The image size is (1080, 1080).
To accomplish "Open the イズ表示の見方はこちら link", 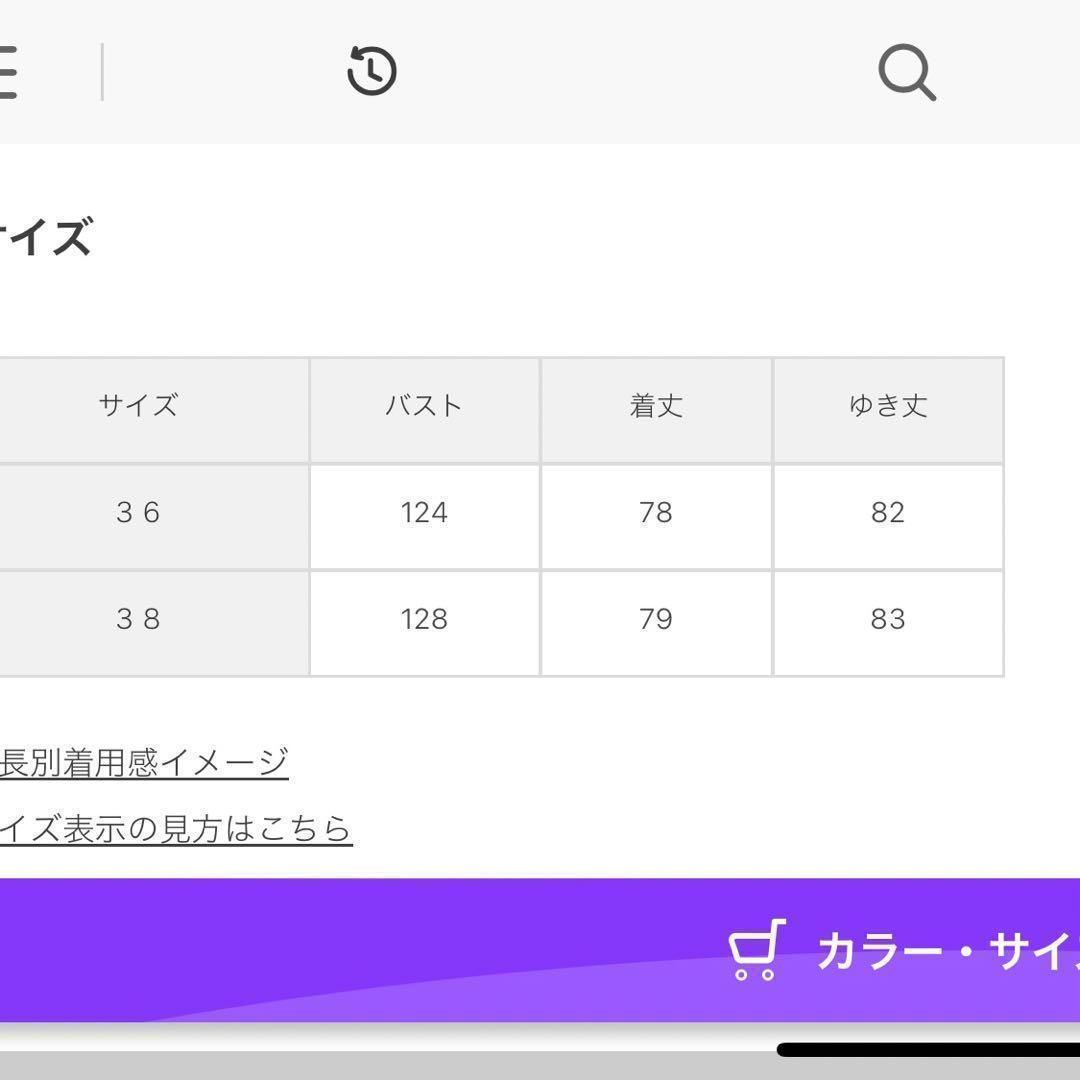I will pyautogui.click(x=176, y=829).
